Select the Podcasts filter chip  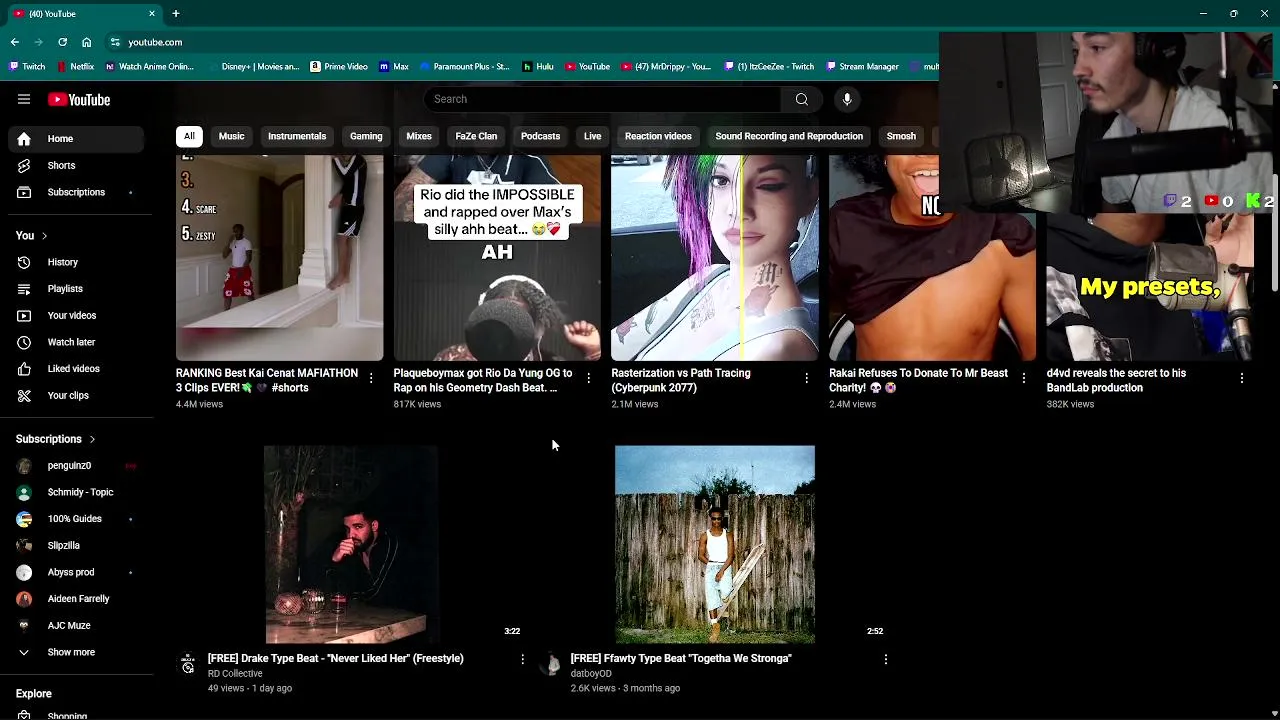540,136
